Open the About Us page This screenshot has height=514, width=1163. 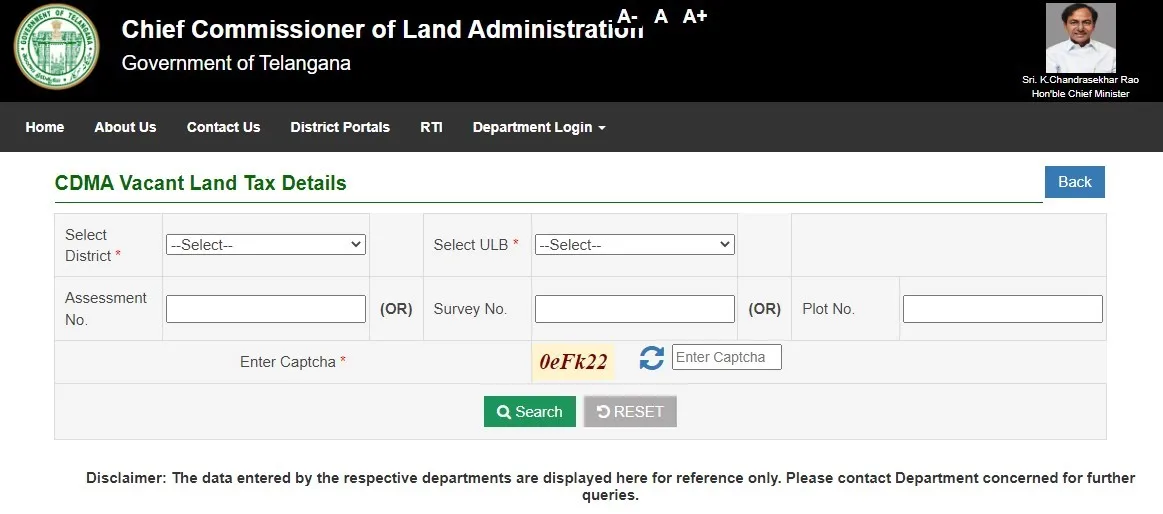pos(125,127)
